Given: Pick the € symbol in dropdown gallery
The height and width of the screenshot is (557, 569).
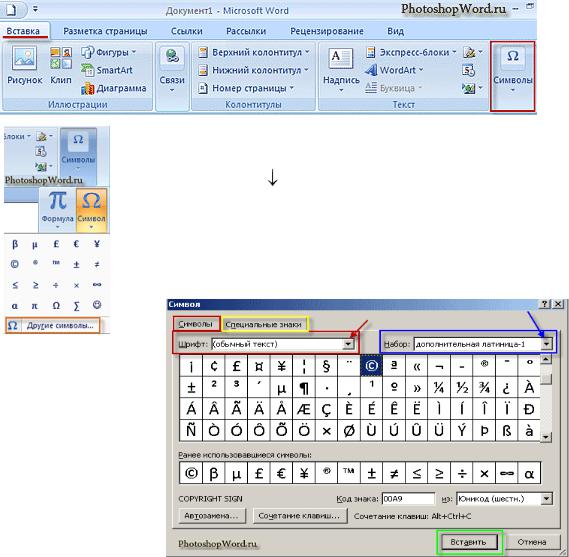Looking at the screenshot, I should pyautogui.click(x=76, y=244).
